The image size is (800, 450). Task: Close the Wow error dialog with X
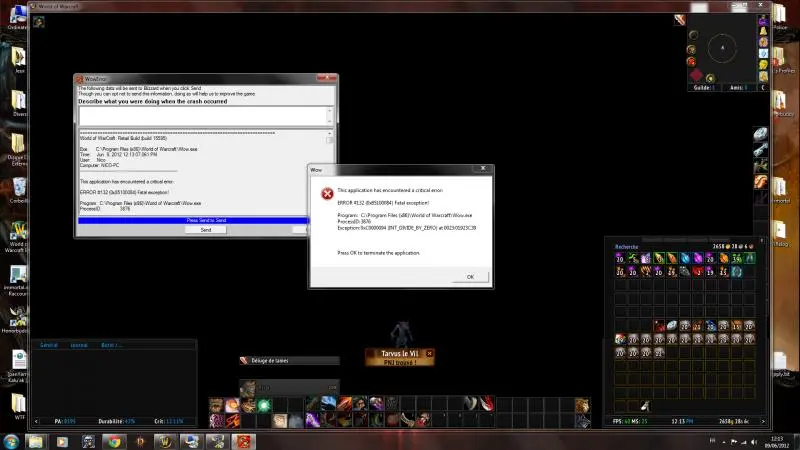tap(483, 168)
